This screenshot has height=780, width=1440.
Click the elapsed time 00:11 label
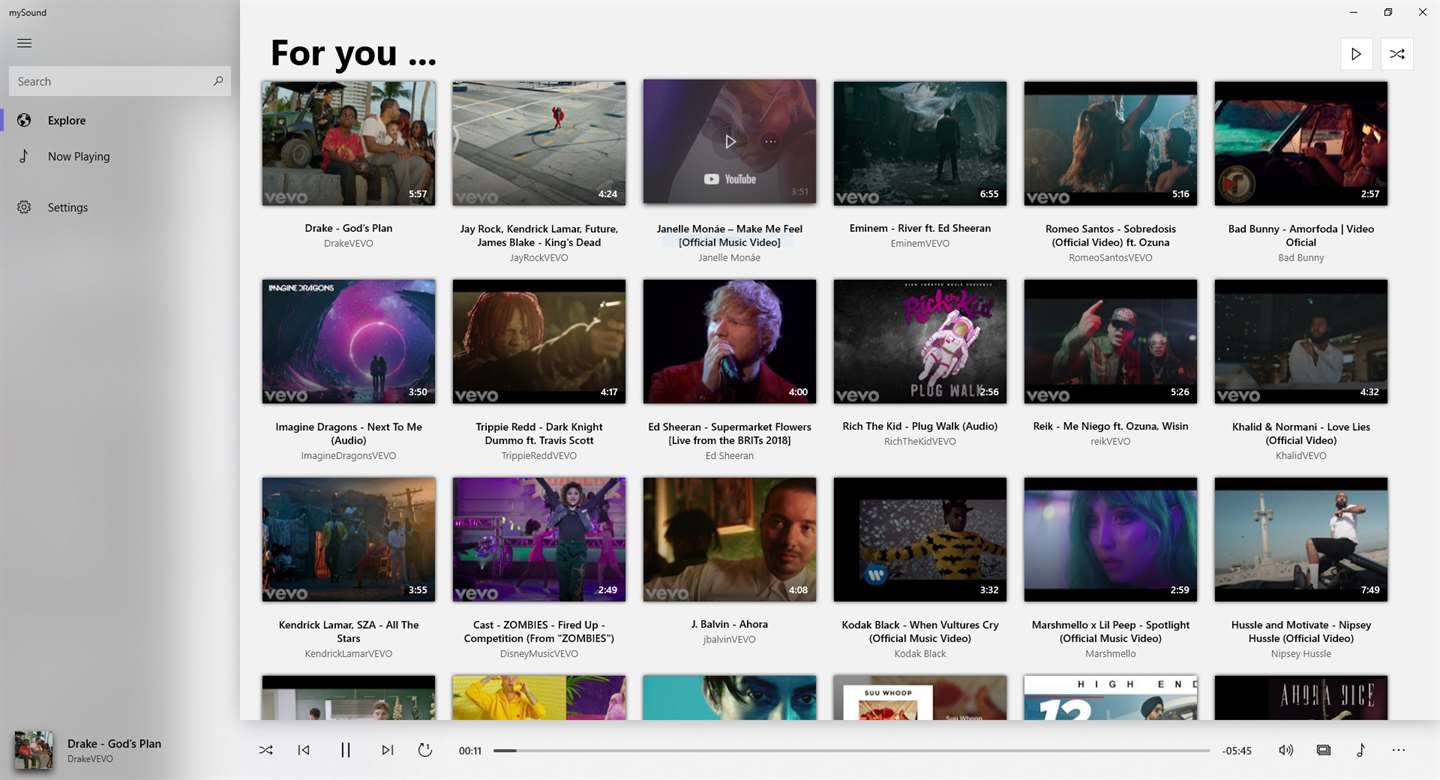470,751
